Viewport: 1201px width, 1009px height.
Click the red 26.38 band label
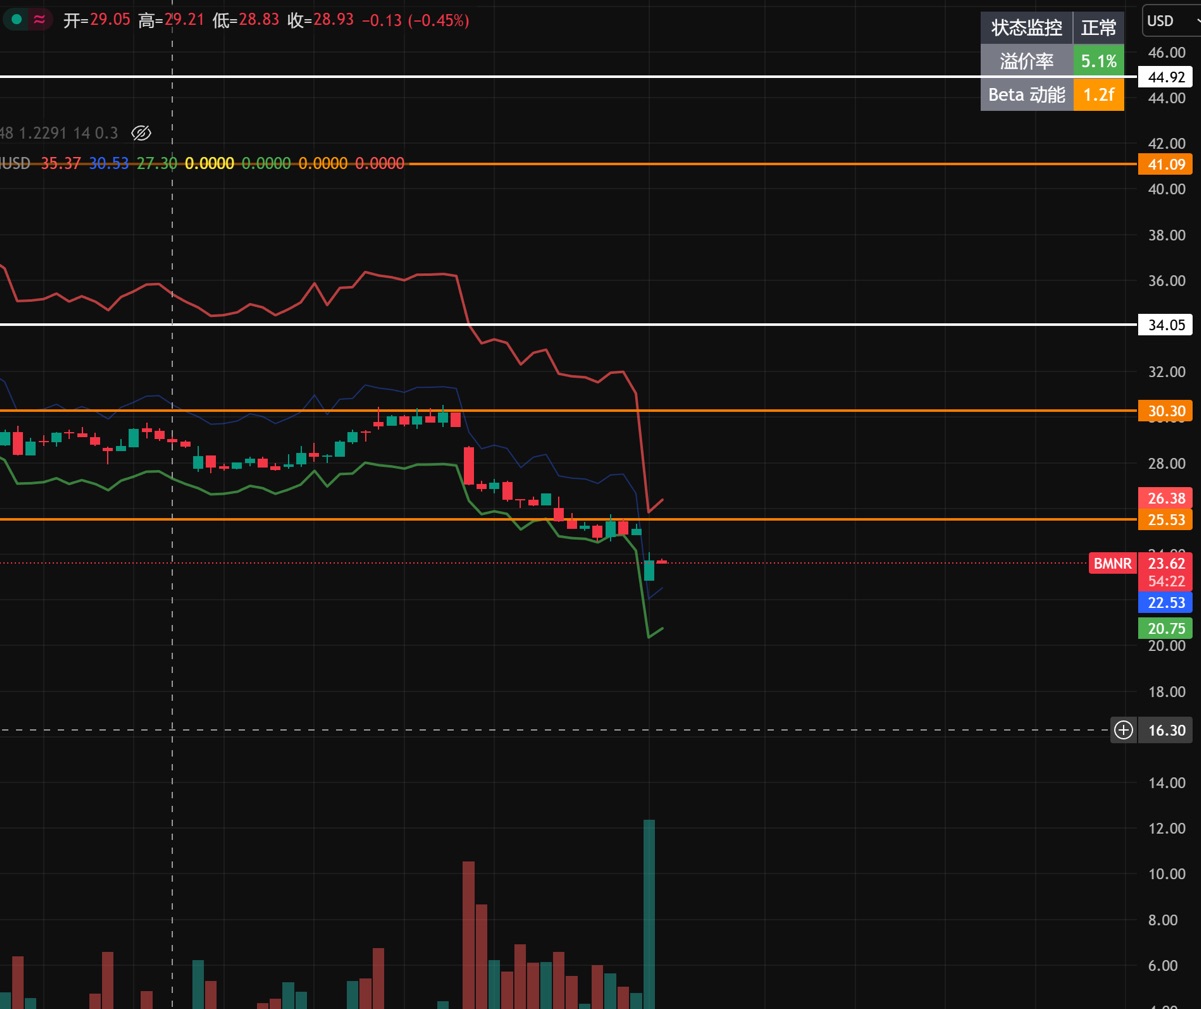tap(1166, 498)
